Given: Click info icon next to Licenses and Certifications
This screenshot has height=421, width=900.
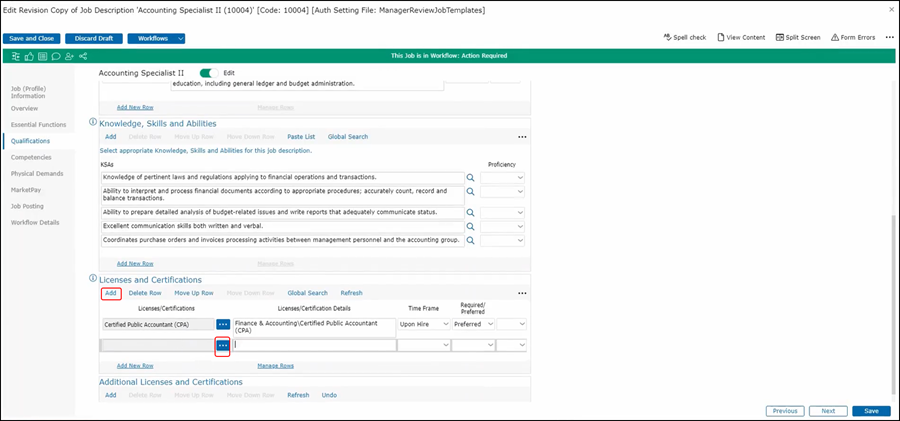Looking at the screenshot, I should pyautogui.click(x=93, y=280).
